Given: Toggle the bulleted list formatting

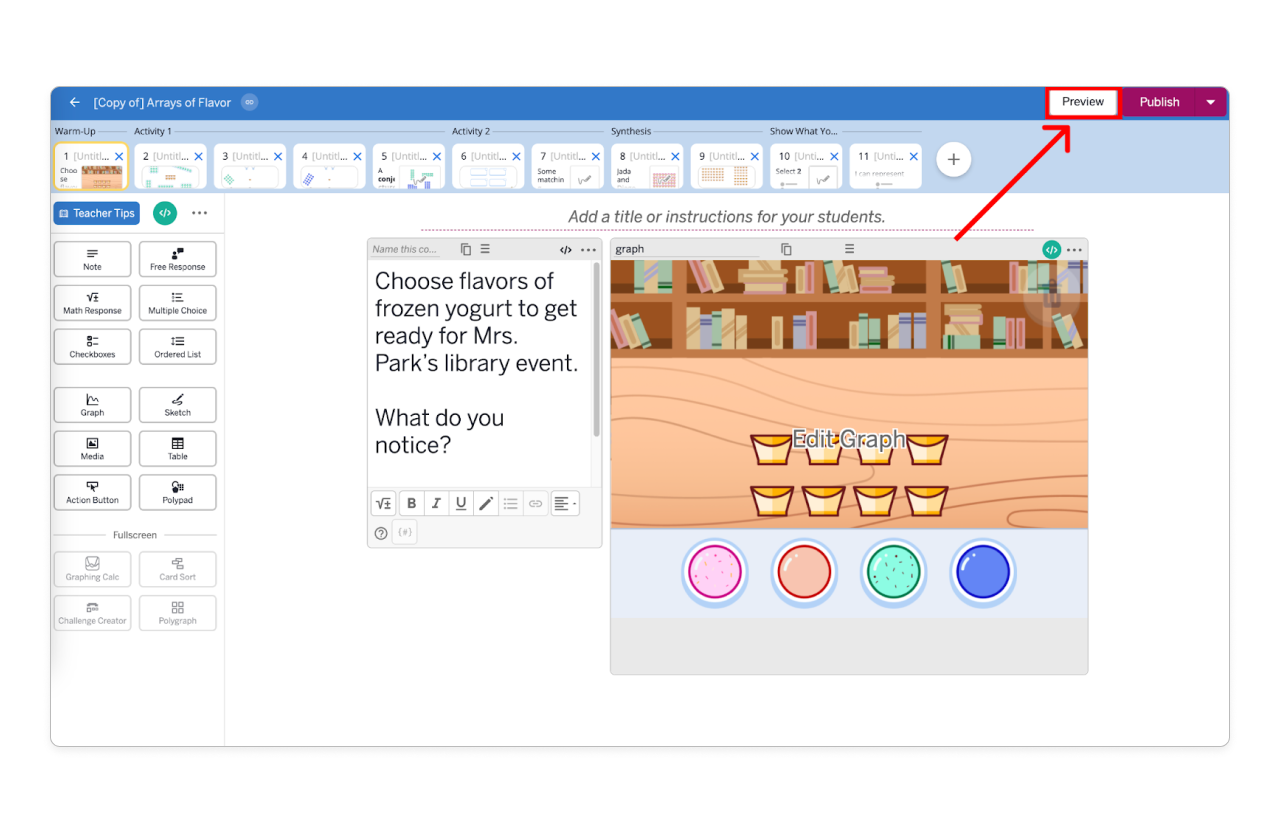Looking at the screenshot, I should click(511, 503).
